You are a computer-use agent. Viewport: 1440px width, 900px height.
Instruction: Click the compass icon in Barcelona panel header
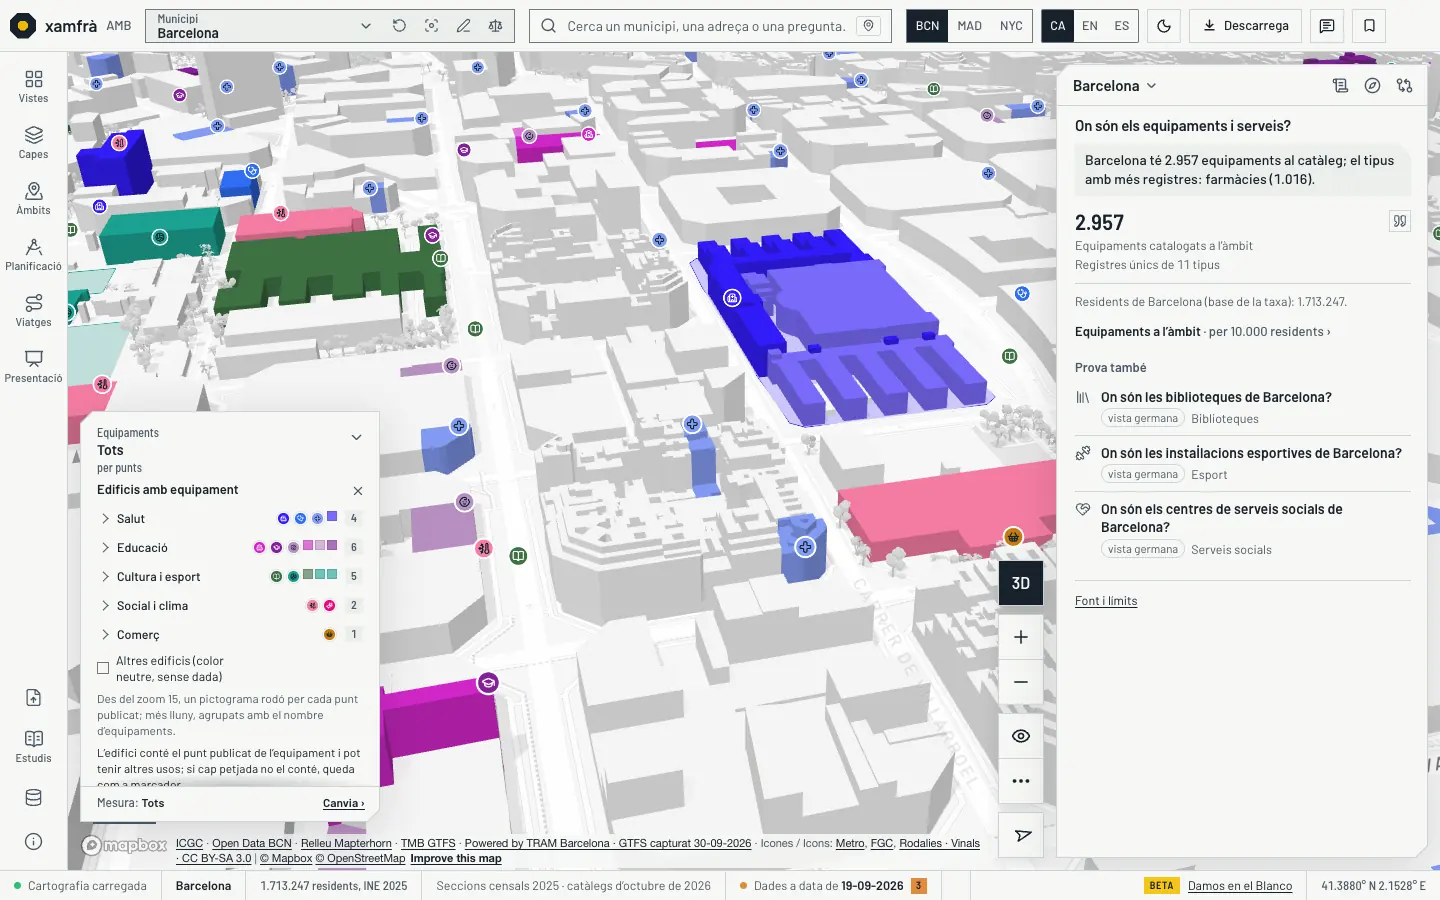(x=1372, y=86)
